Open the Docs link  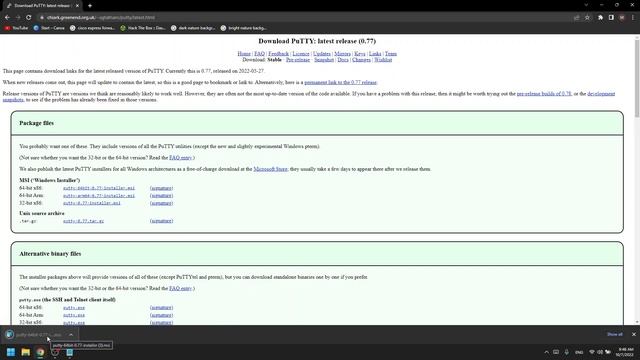(343, 60)
